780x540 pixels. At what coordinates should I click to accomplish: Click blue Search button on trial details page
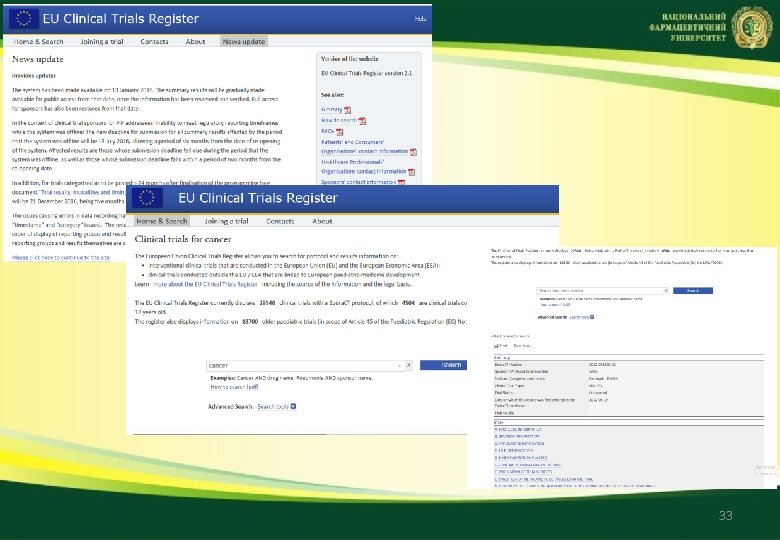coord(692,290)
